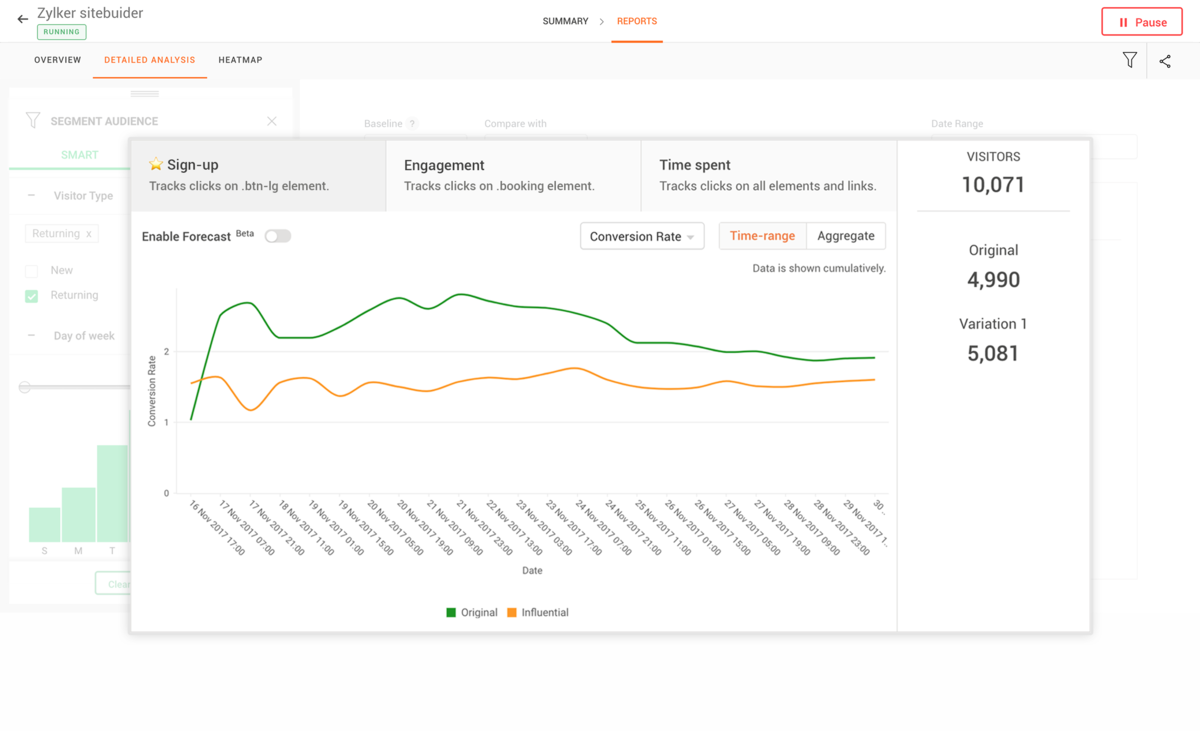Select the Reports step
The height and width of the screenshot is (731, 1200).
pyautogui.click(x=637, y=21)
